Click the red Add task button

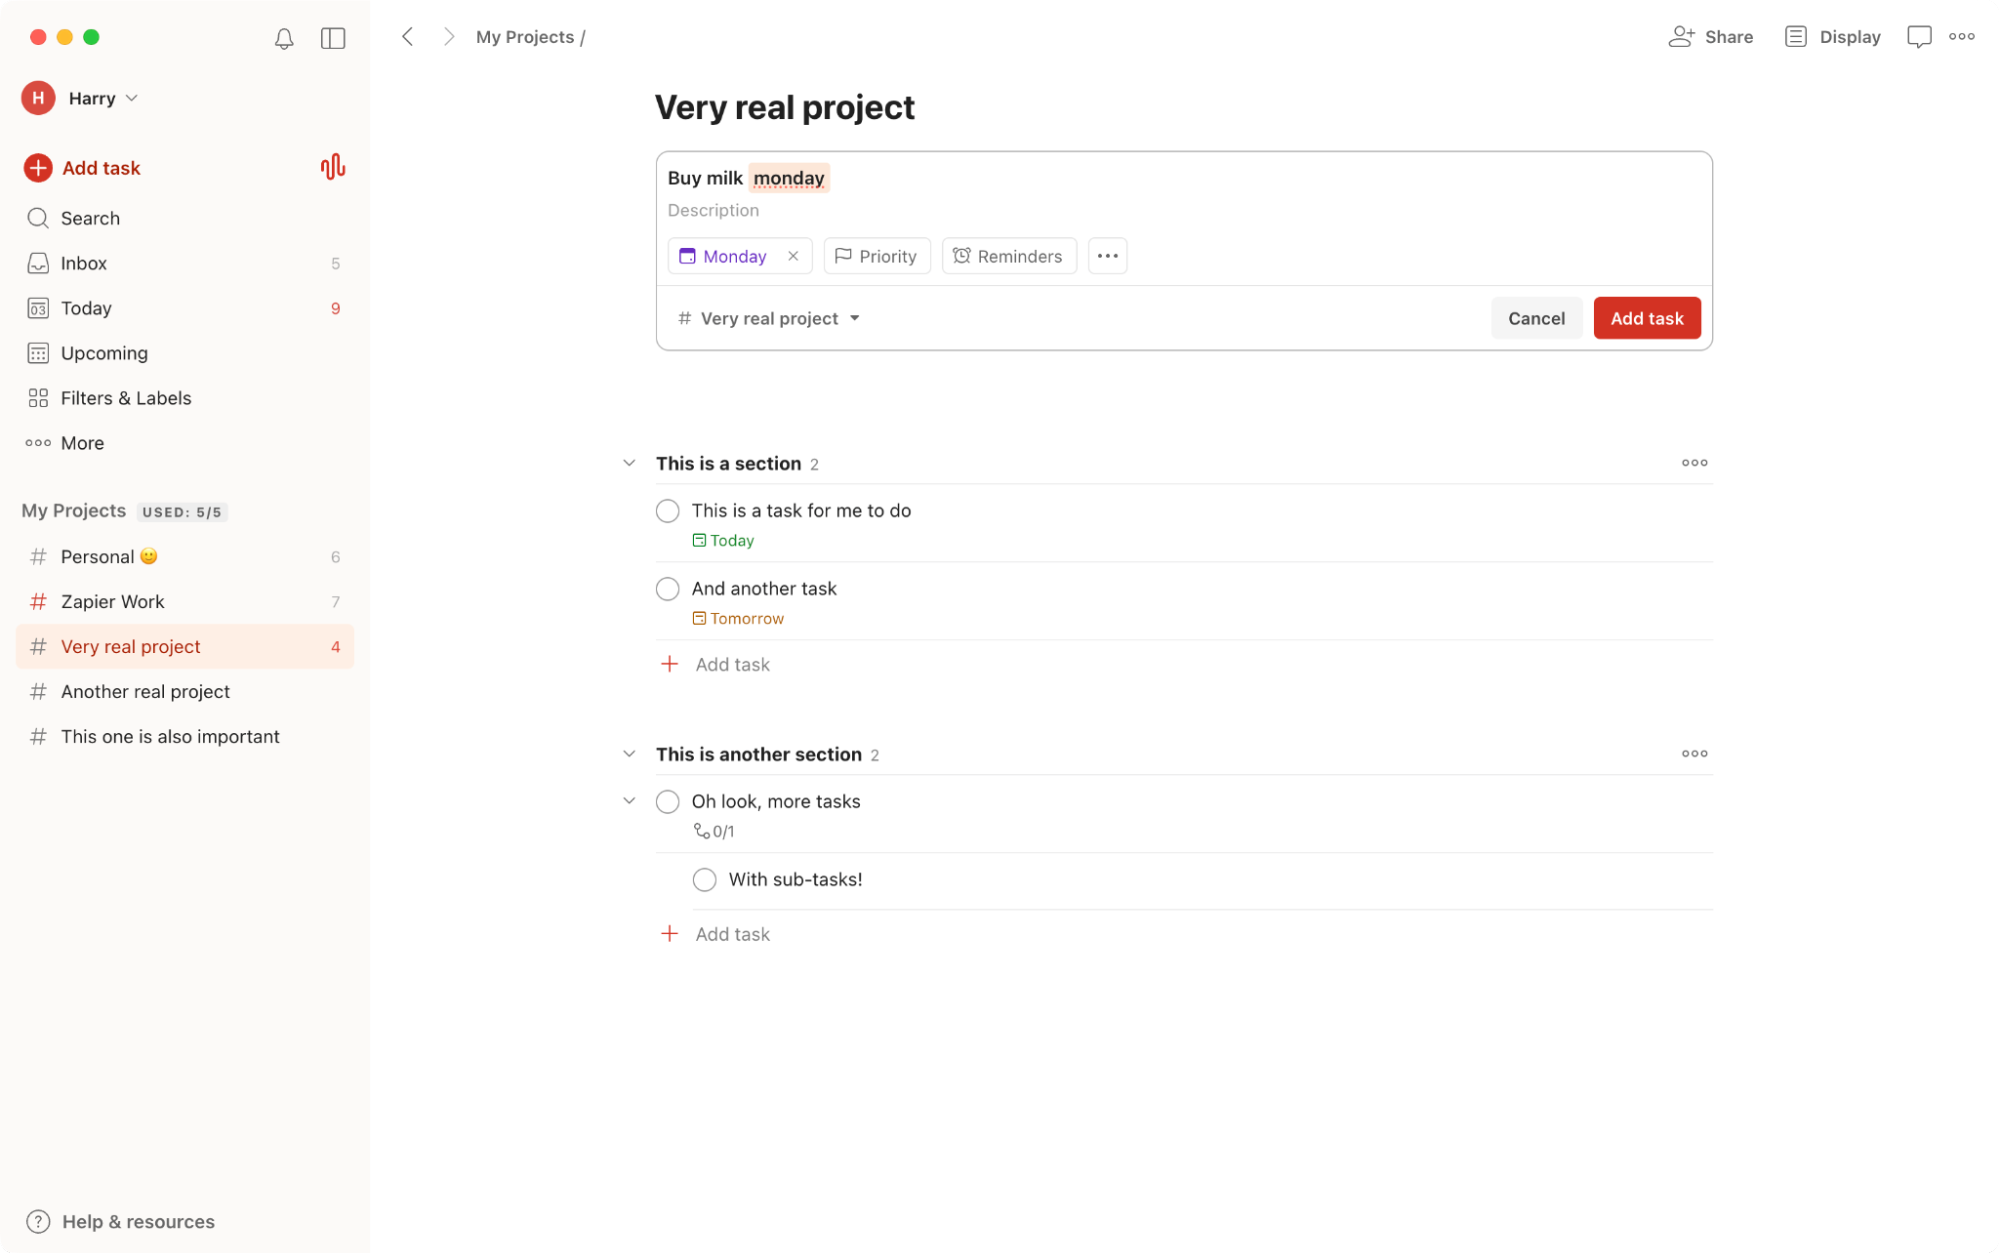click(1645, 318)
